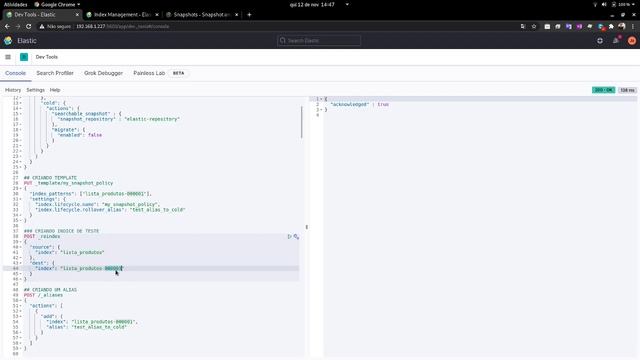Click the "alias": "test_alias_to_cold" line

[x=87, y=327]
